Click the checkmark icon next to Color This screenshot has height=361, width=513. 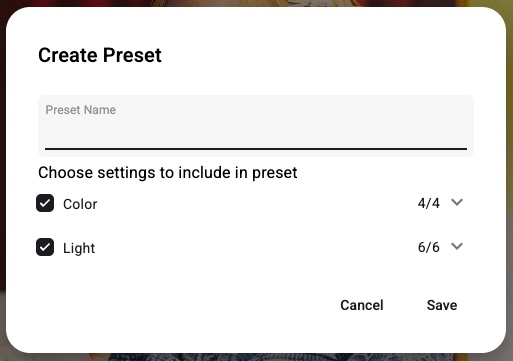(45, 203)
